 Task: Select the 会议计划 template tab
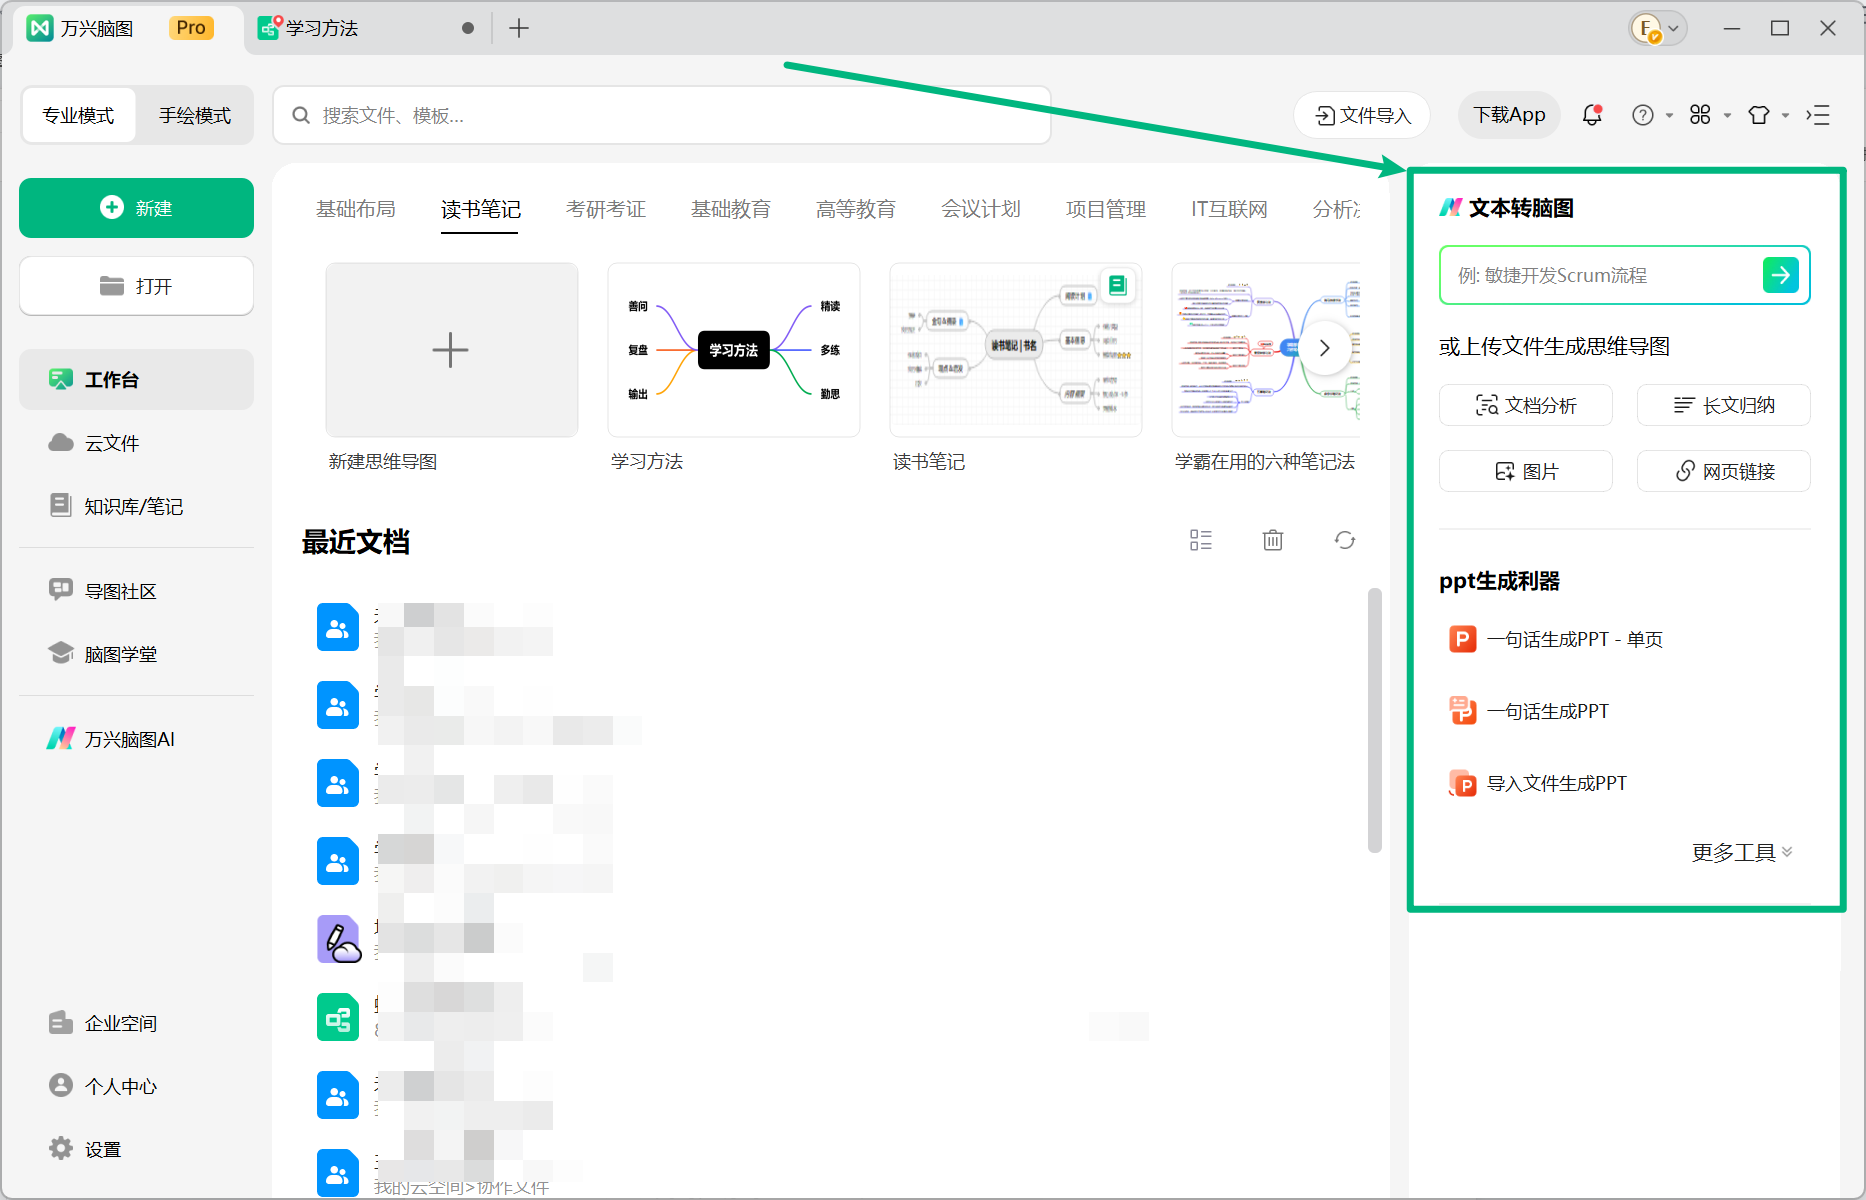(x=981, y=209)
